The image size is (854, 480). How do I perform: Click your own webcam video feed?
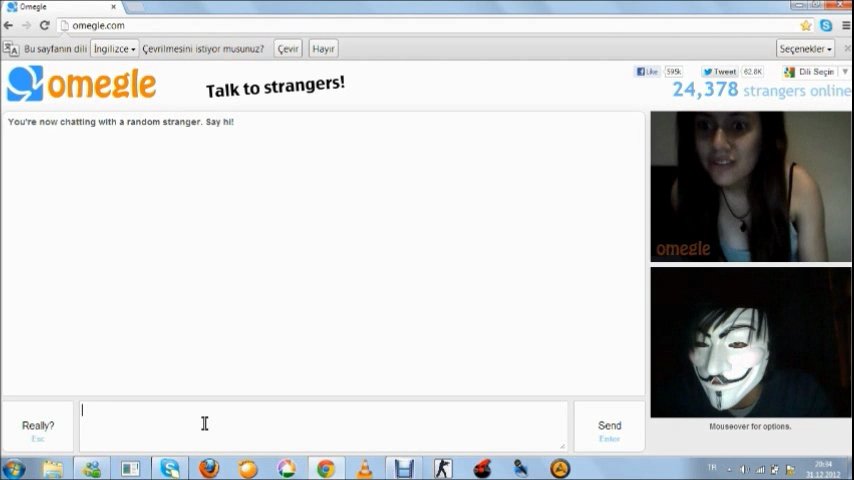751,342
